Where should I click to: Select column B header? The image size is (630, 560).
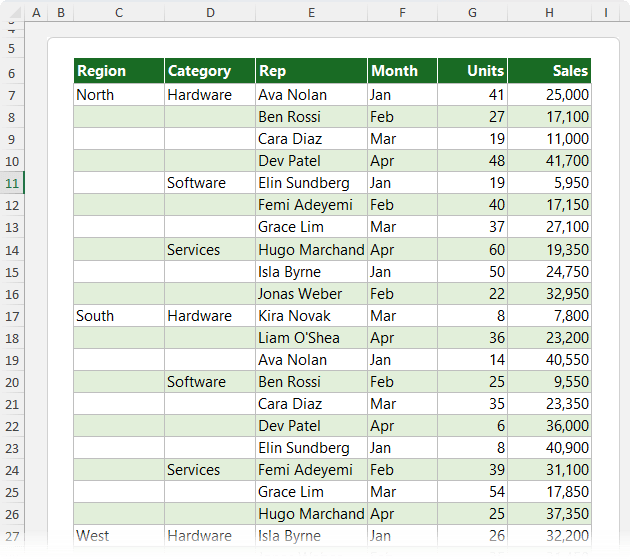pos(61,12)
